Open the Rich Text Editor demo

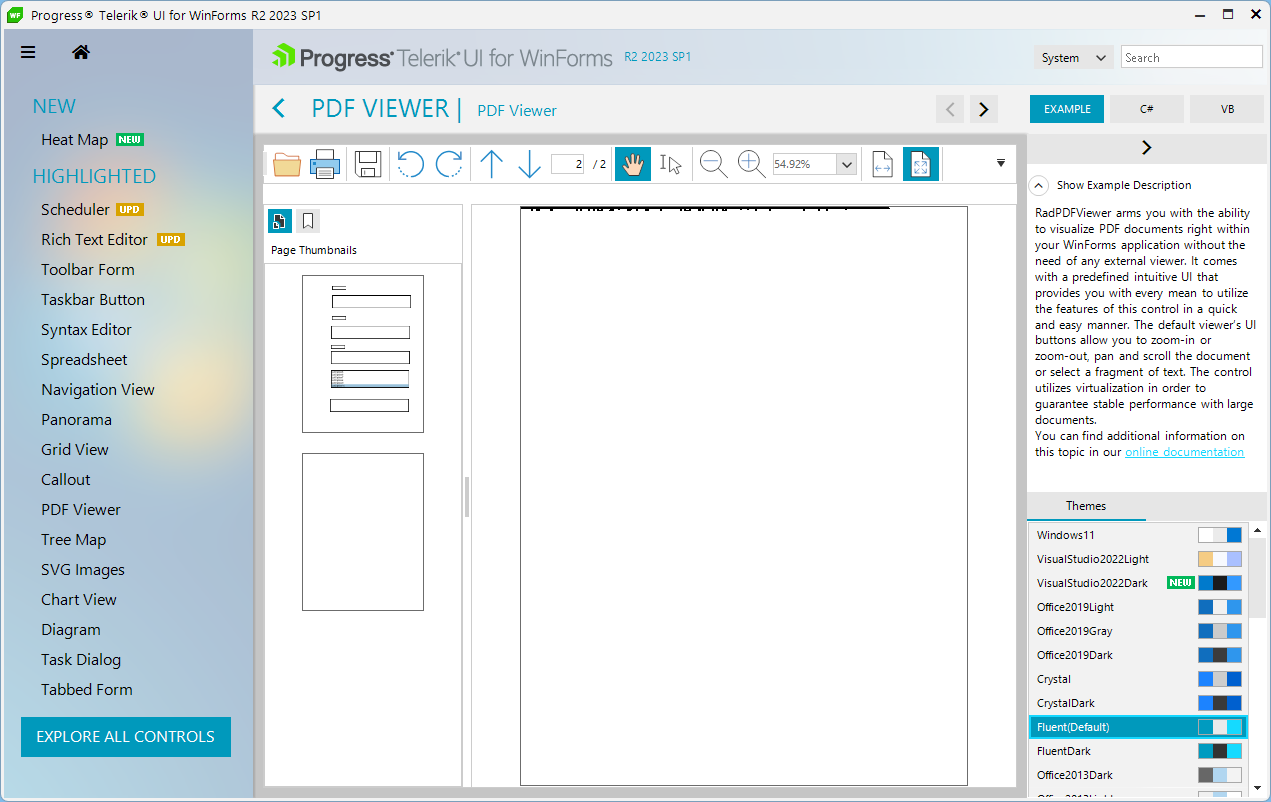(94, 240)
